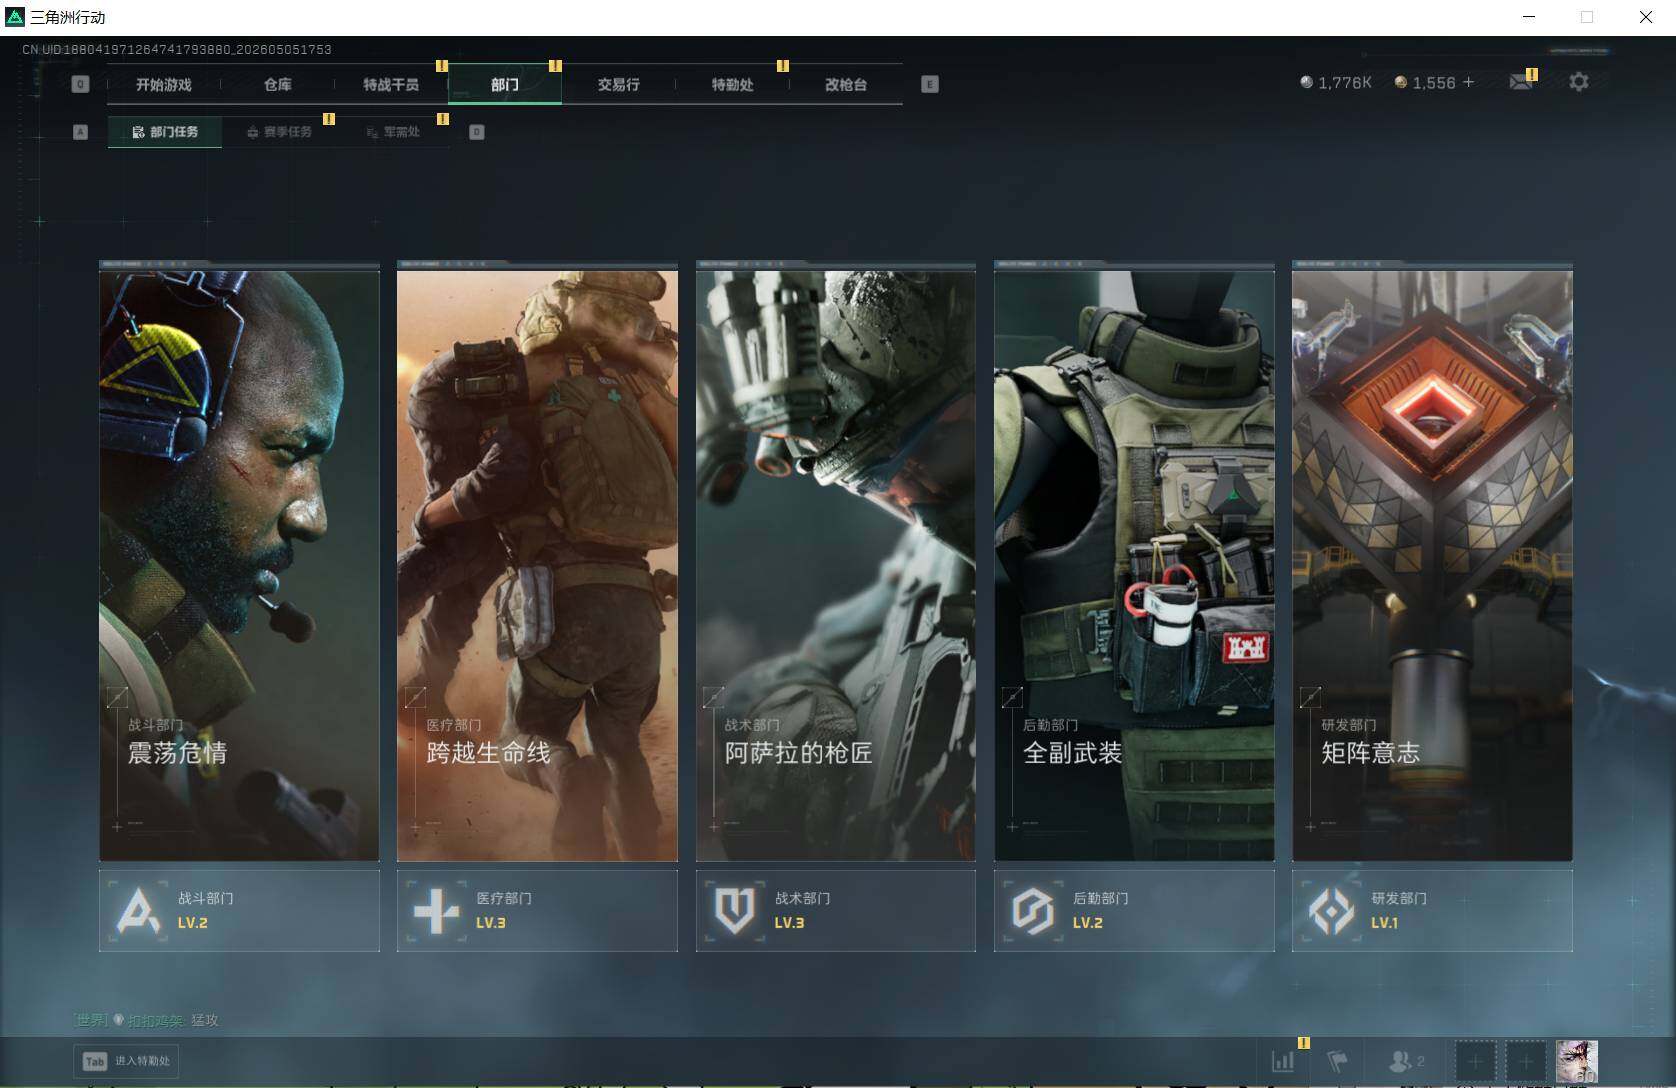Open the 军需处 sub-tab
This screenshot has height=1088, width=1676.
(393, 132)
